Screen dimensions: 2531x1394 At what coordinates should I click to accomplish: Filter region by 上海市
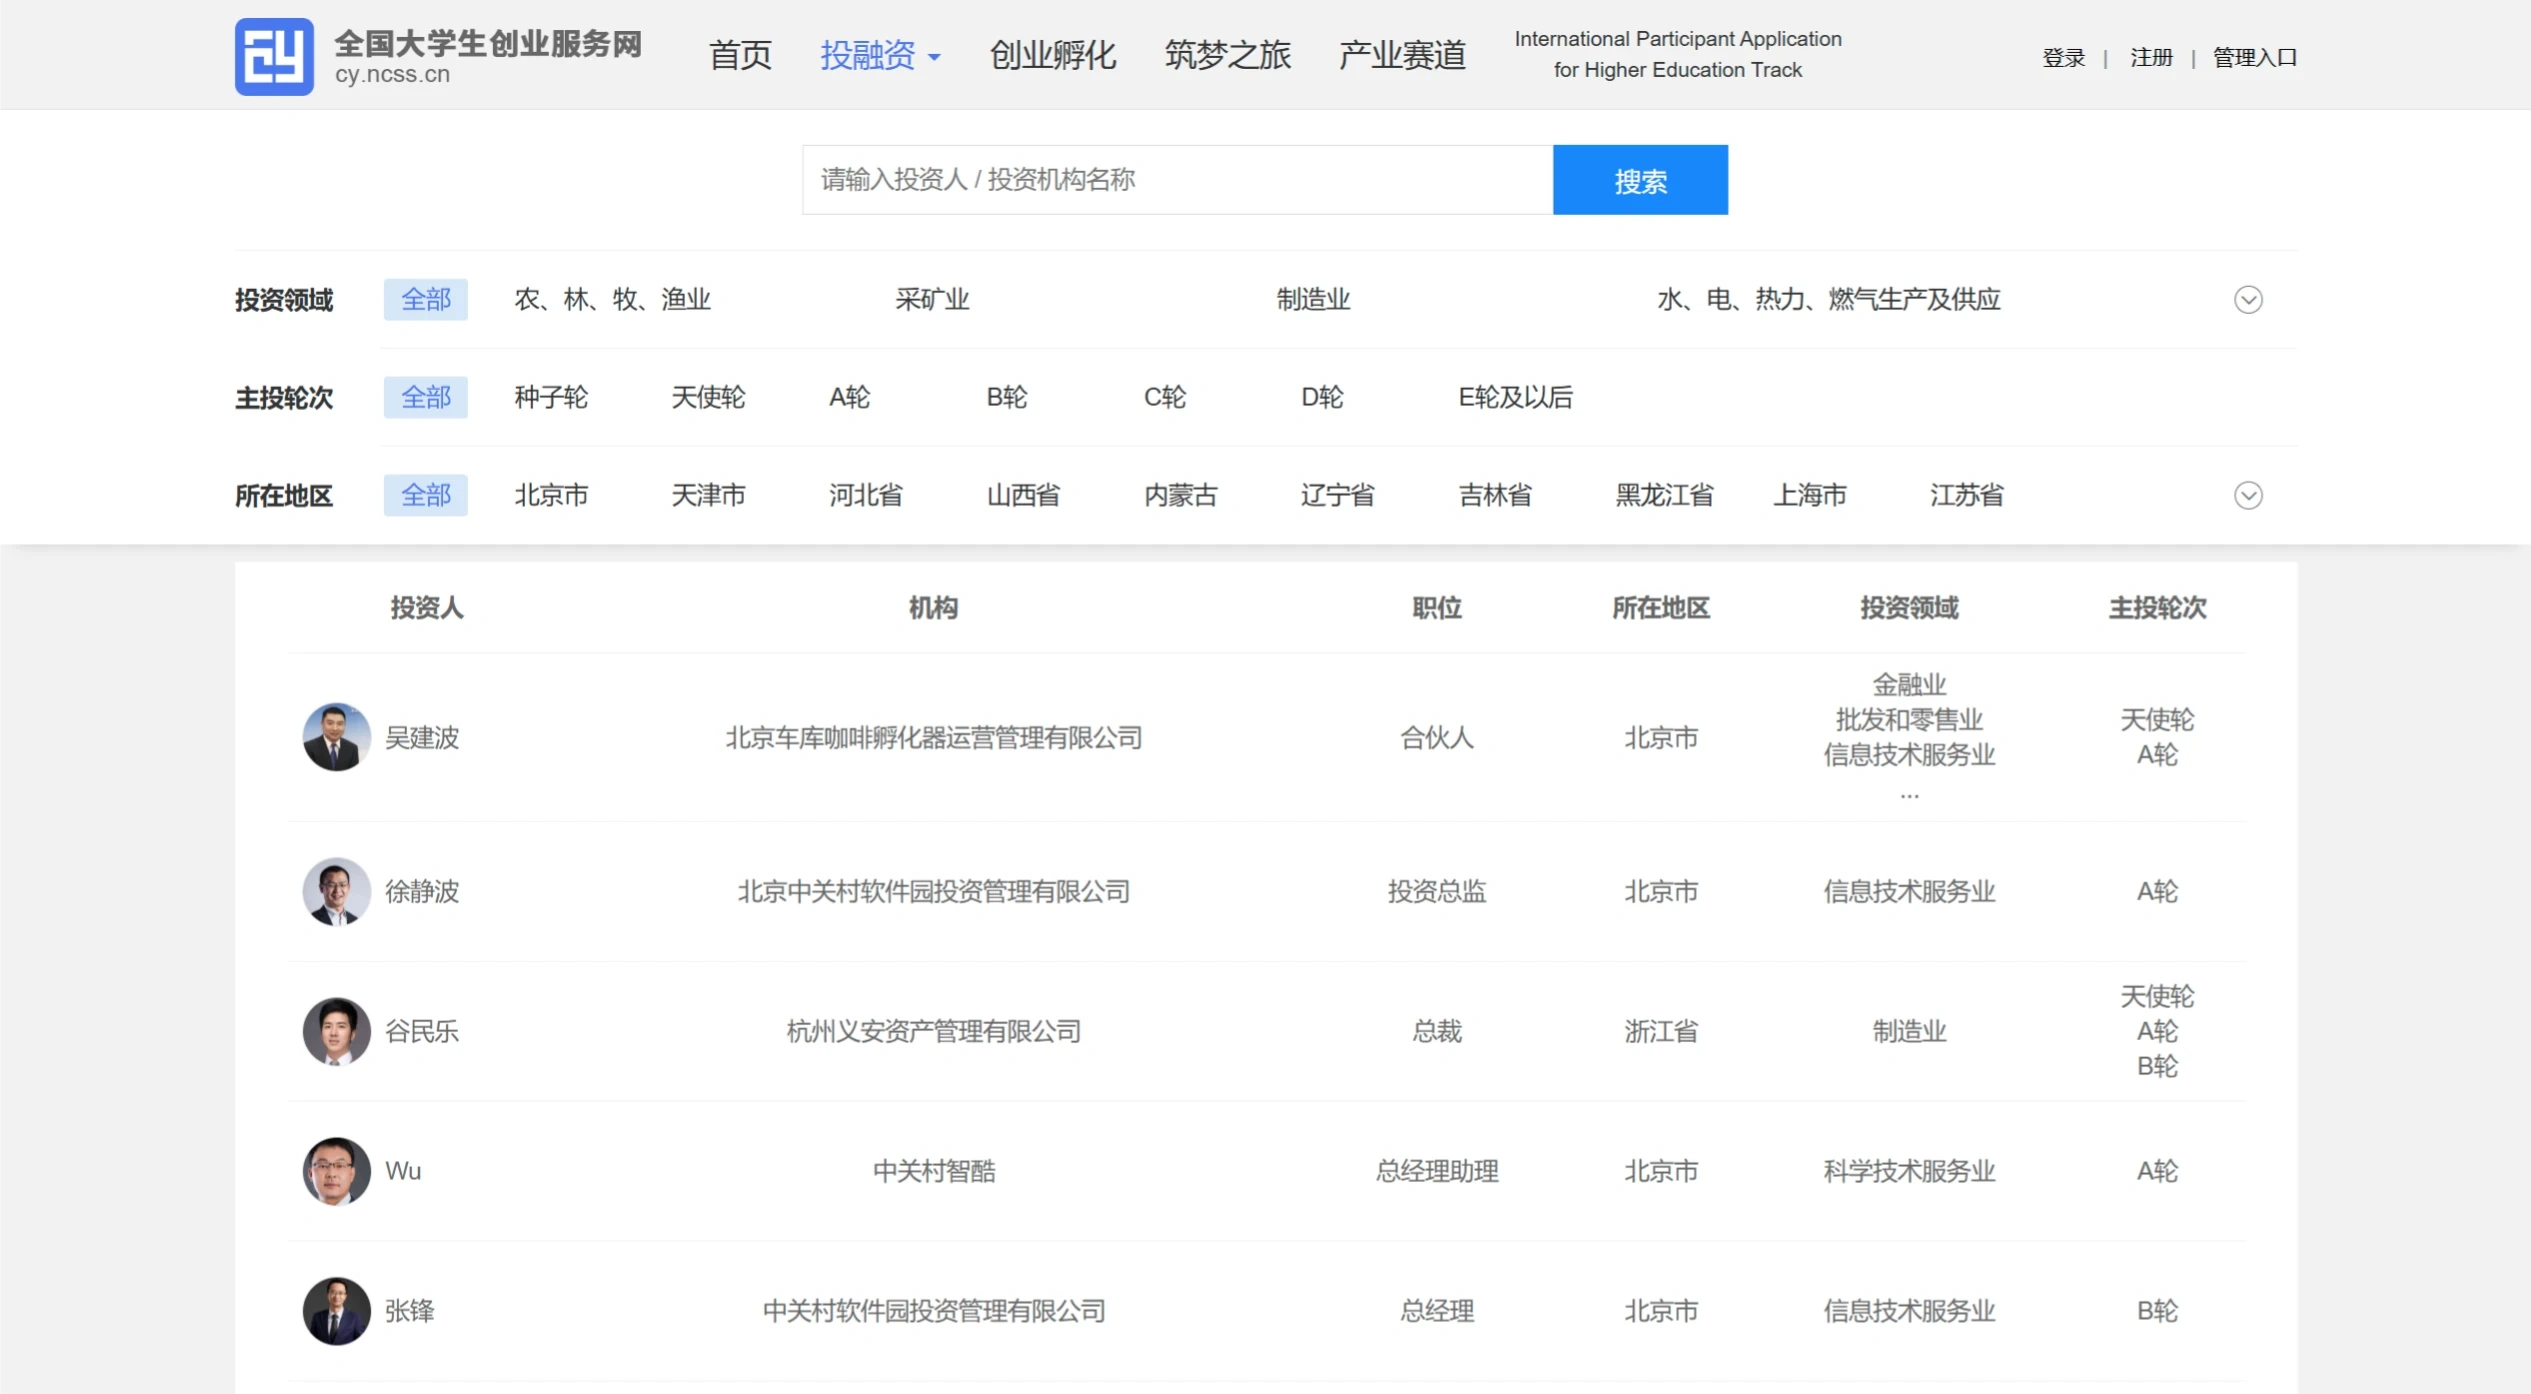(x=1809, y=496)
